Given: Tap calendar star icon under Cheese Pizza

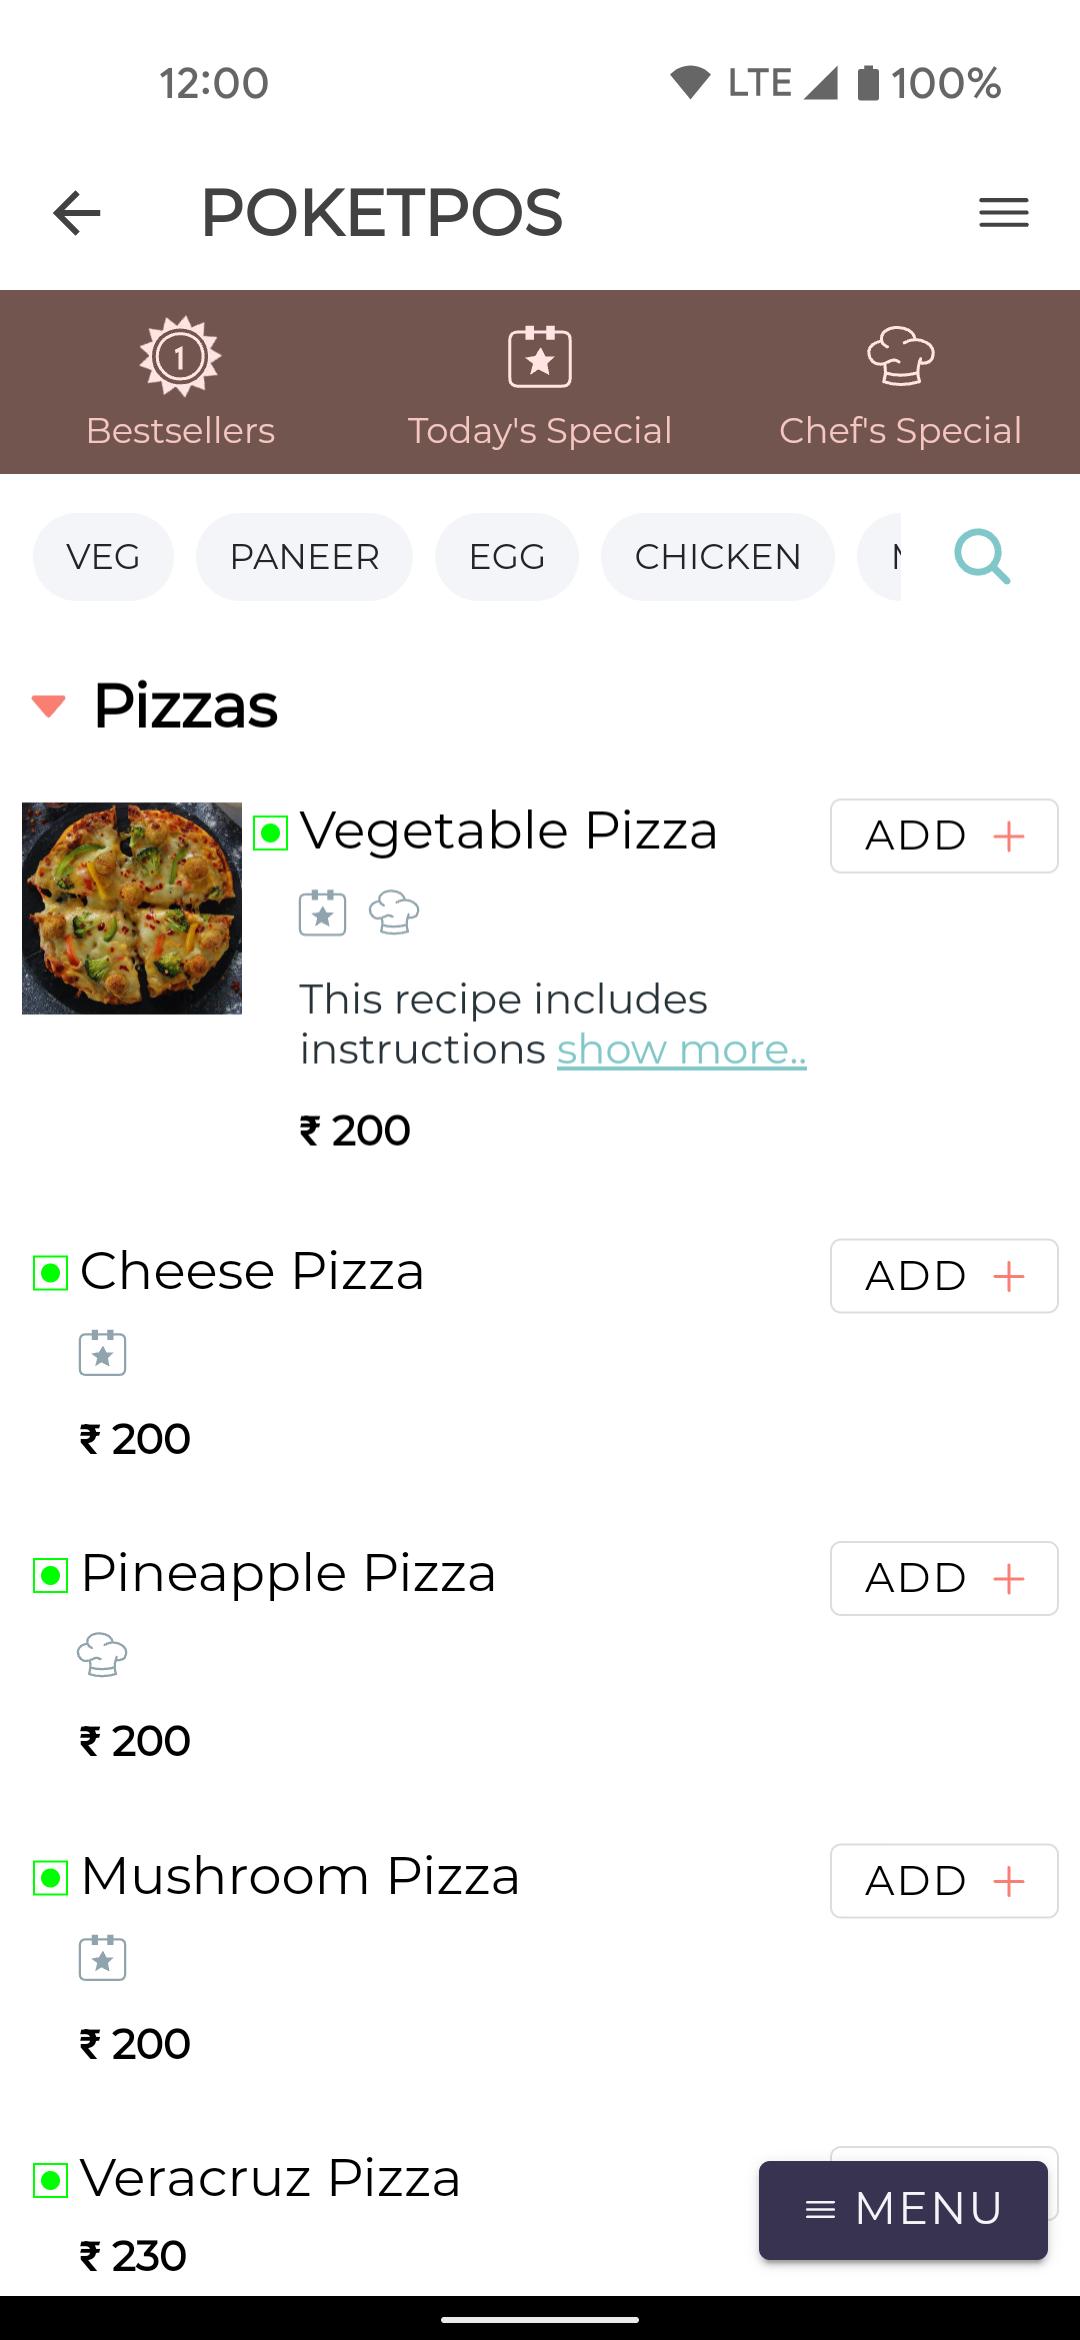Looking at the screenshot, I should tap(102, 1353).
